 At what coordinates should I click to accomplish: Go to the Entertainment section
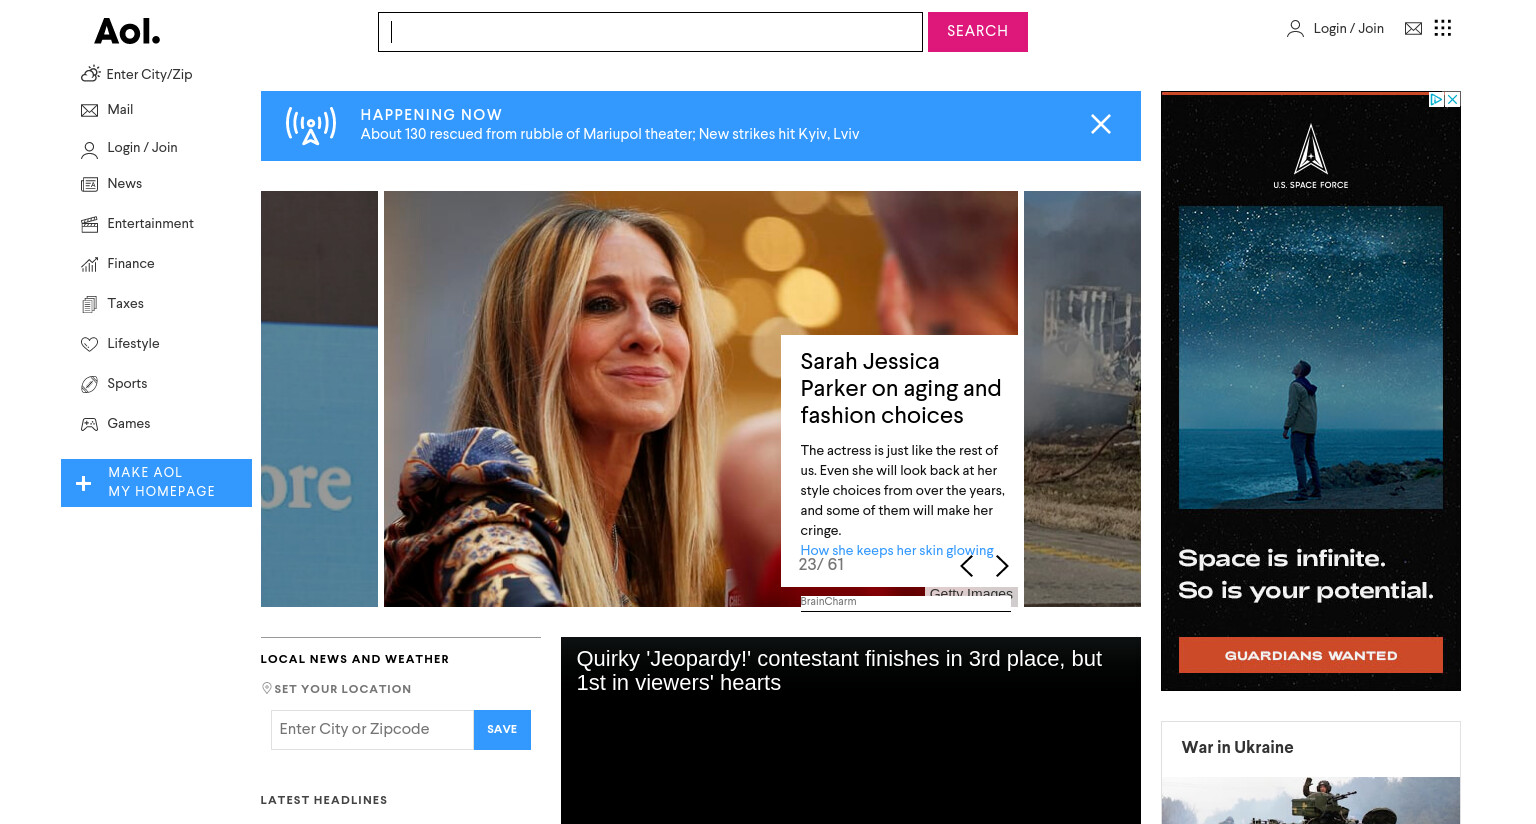[x=151, y=224]
